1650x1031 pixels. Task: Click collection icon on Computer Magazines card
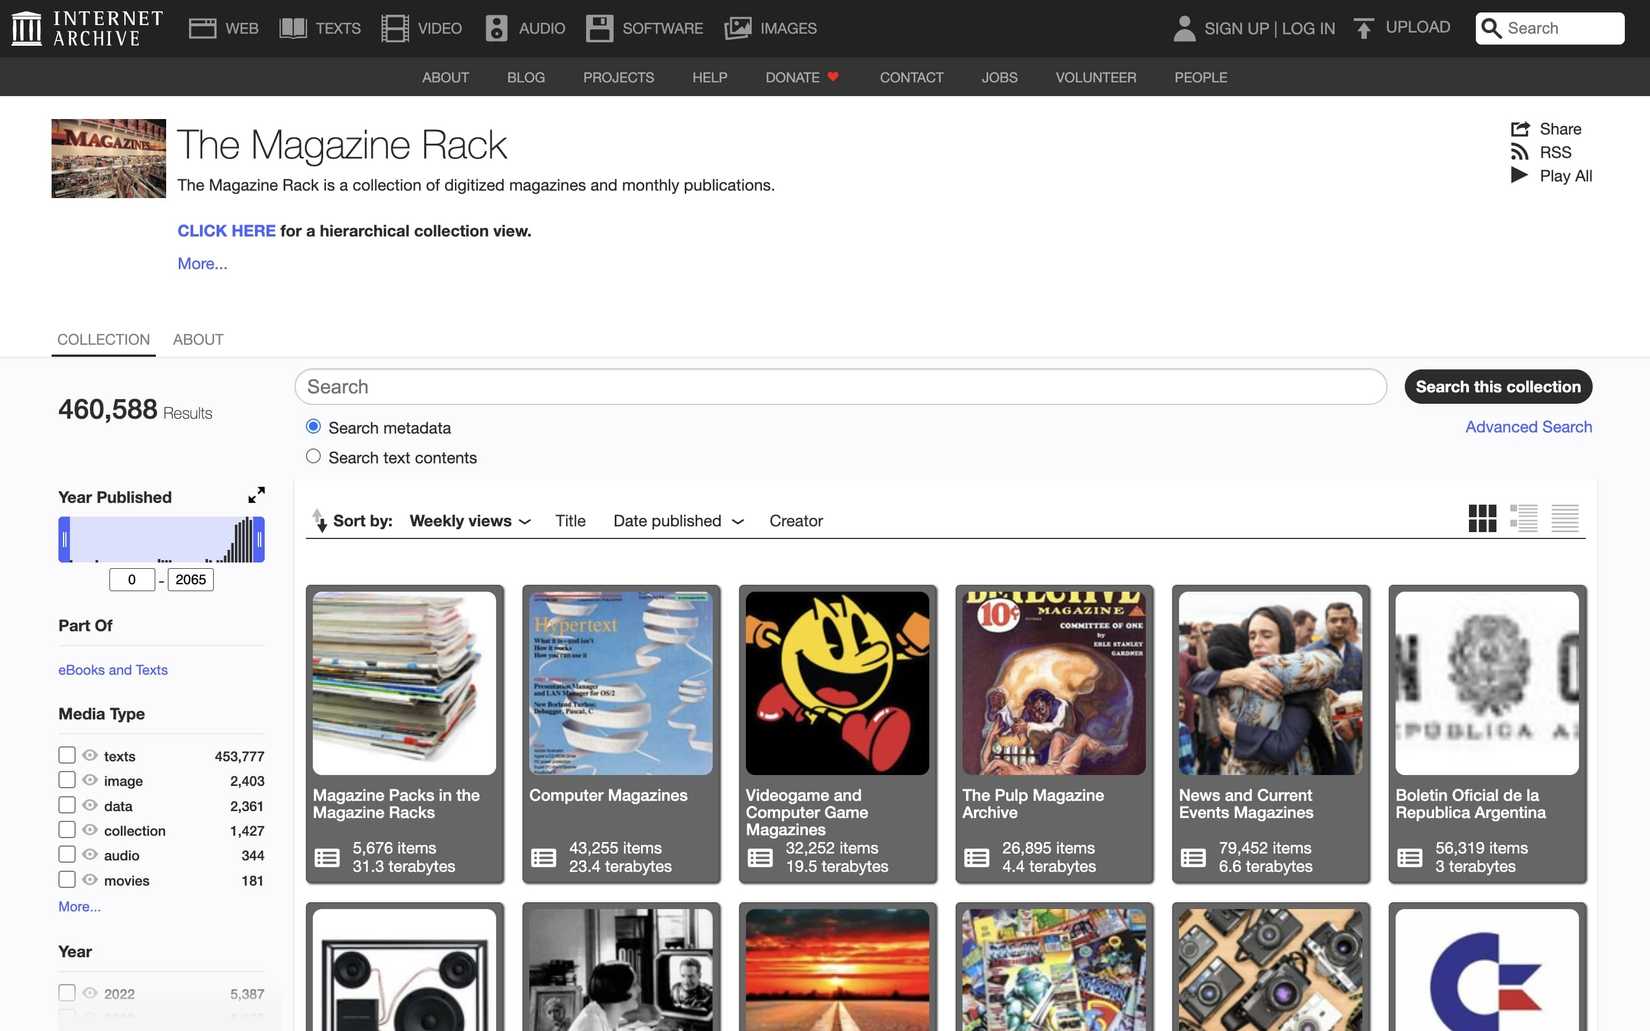click(544, 858)
